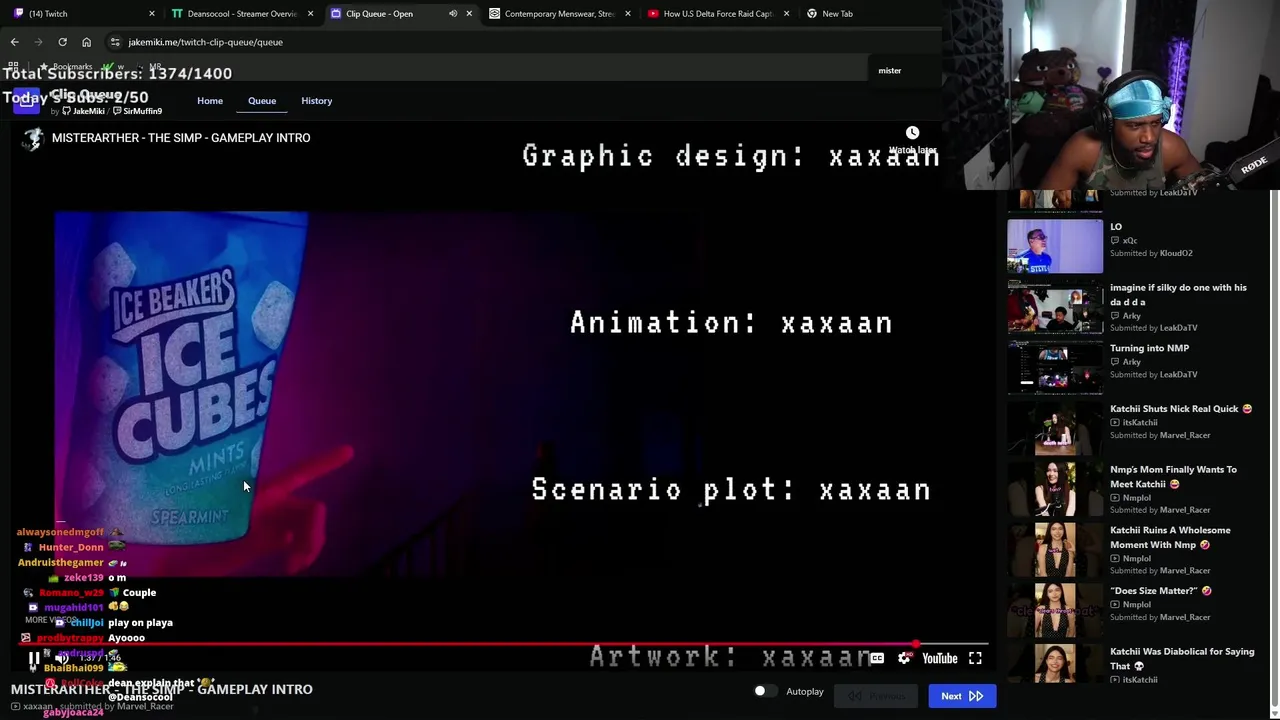Screen dimensions: 1280x720
Task: Select the 'Does Size Matter?' clip
Action: [x=1161, y=591]
